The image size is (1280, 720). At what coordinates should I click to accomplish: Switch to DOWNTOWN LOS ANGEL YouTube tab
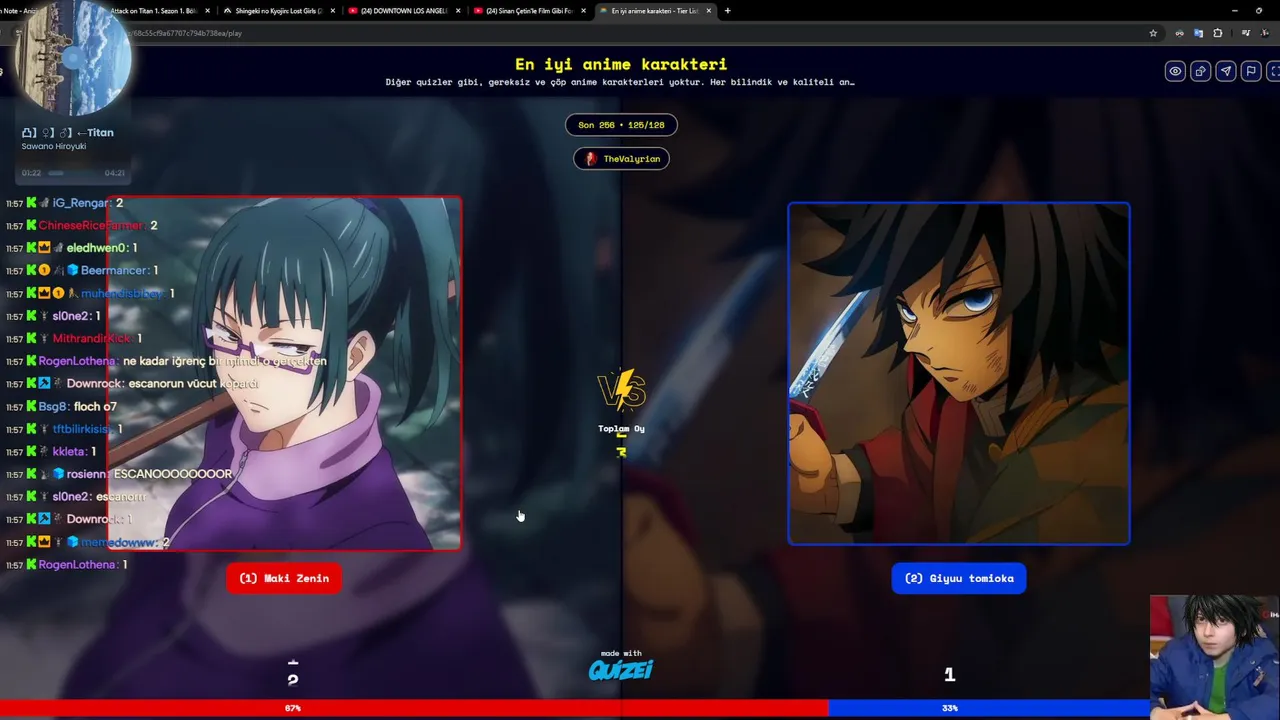click(403, 11)
